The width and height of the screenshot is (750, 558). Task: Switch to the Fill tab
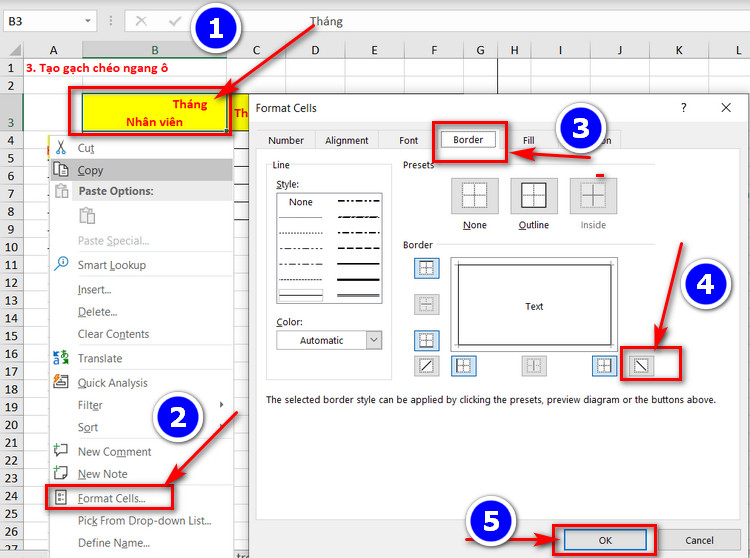pos(528,140)
